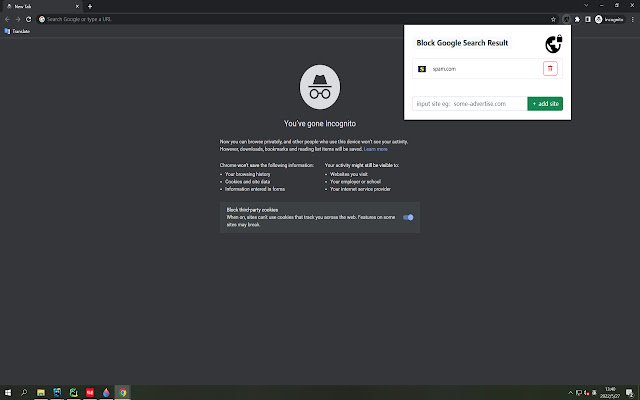Toggle Block third-party cookies switch
640x400 pixels.
point(408,217)
